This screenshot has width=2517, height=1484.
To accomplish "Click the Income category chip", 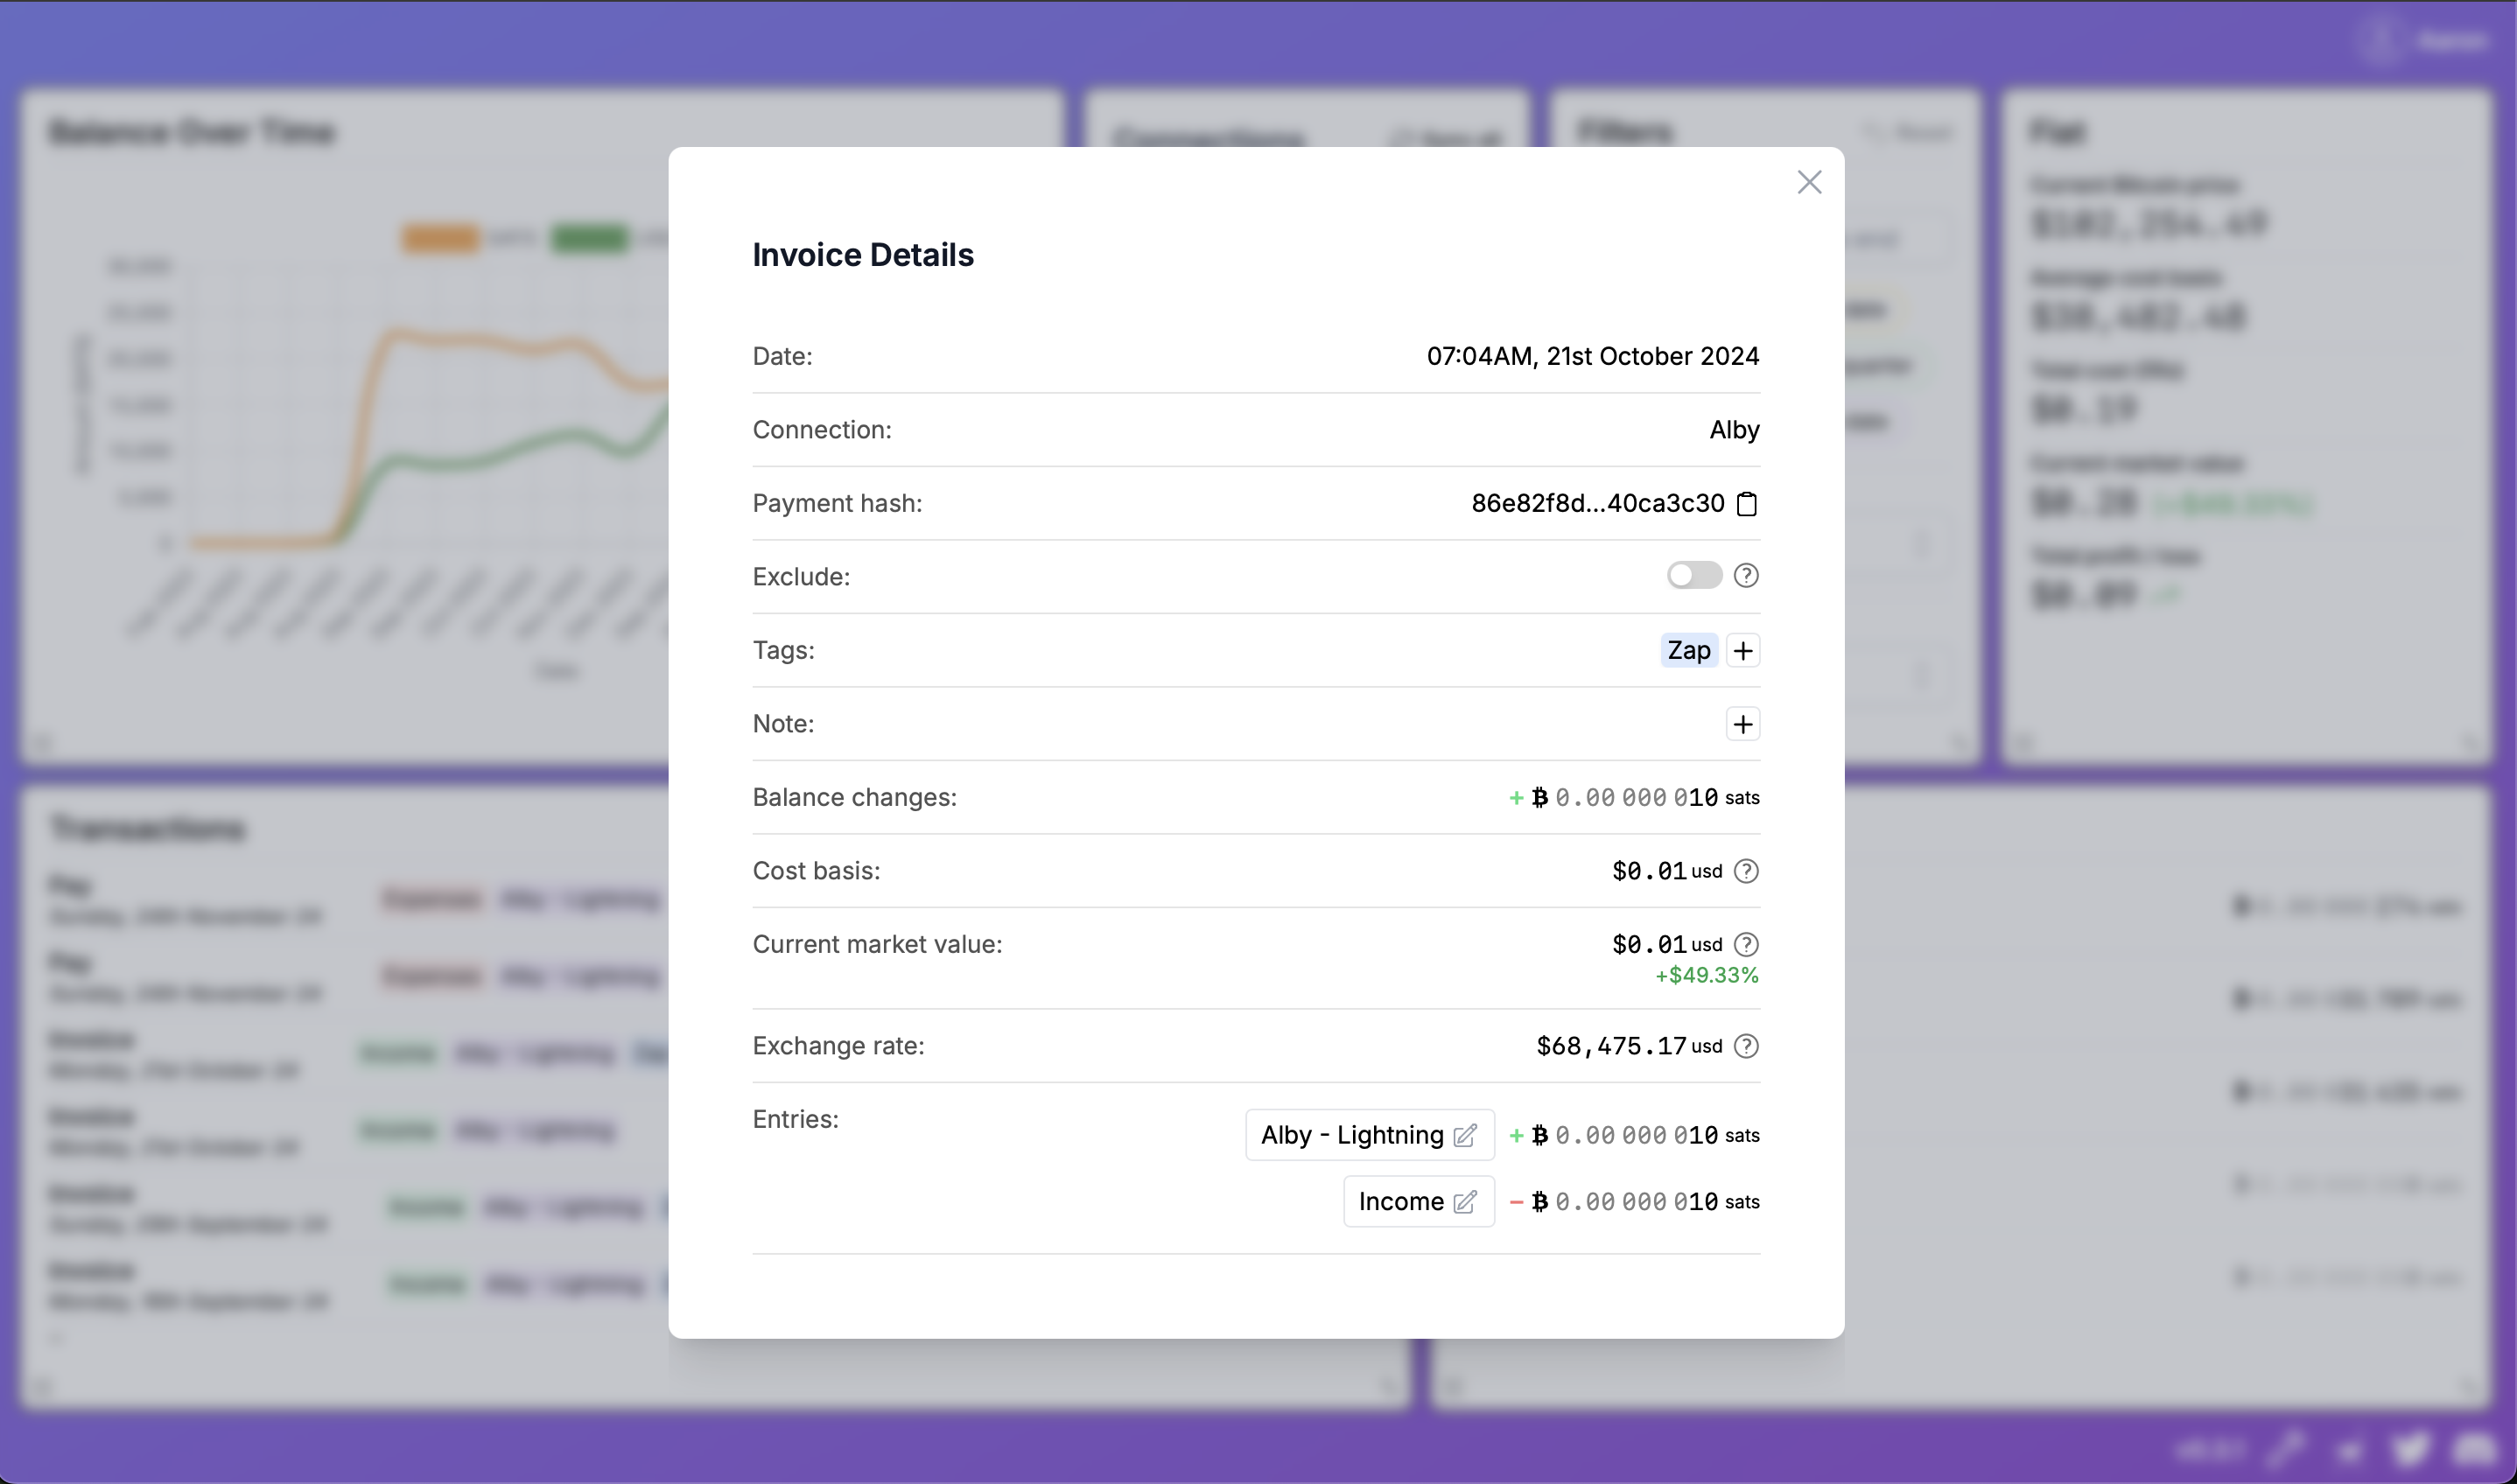I will (1404, 1201).
